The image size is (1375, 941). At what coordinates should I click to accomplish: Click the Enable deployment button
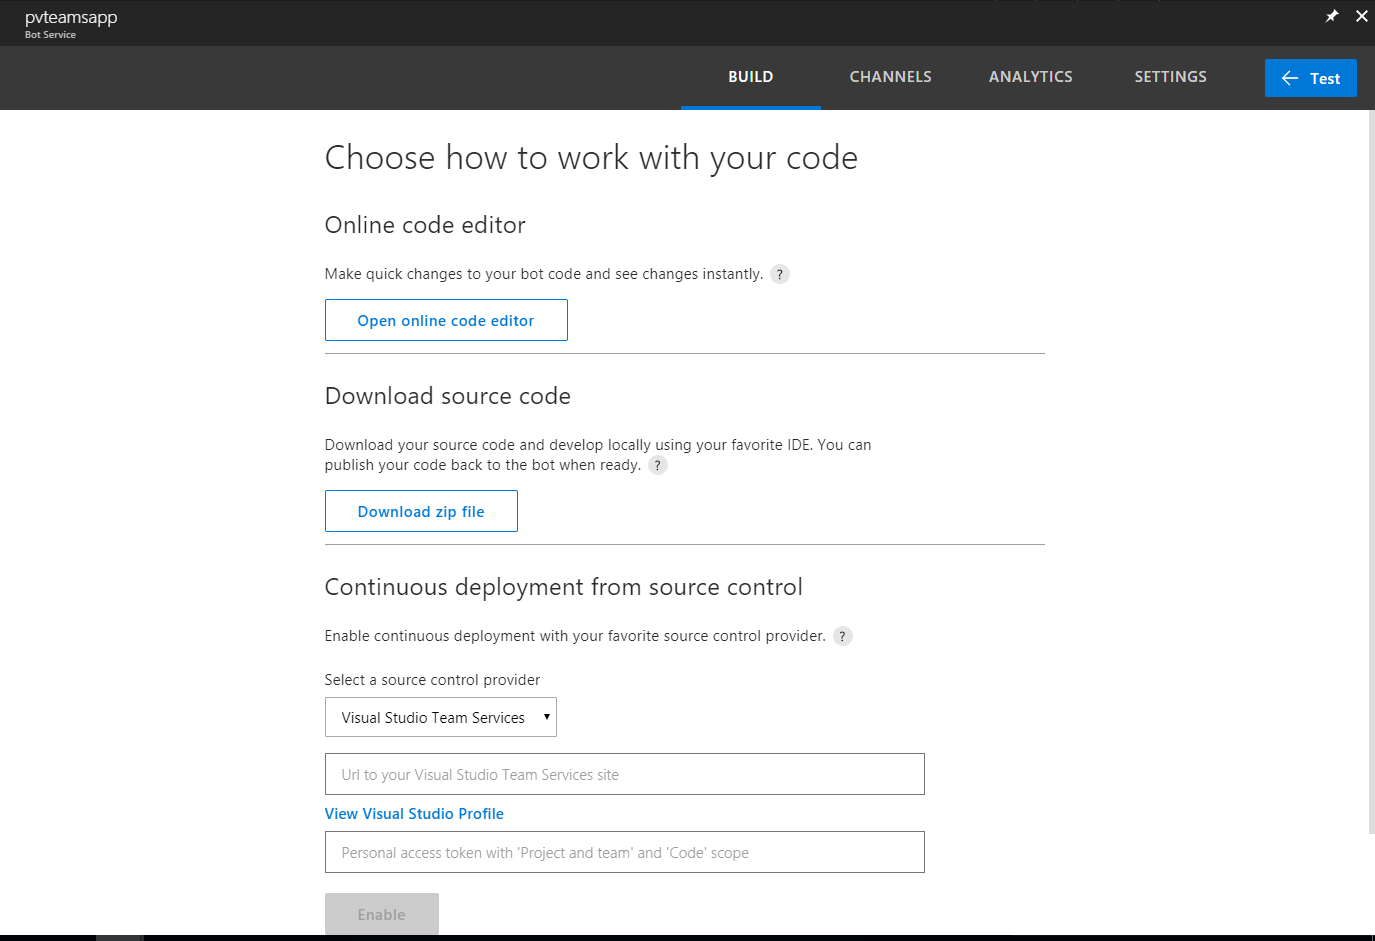point(382,914)
